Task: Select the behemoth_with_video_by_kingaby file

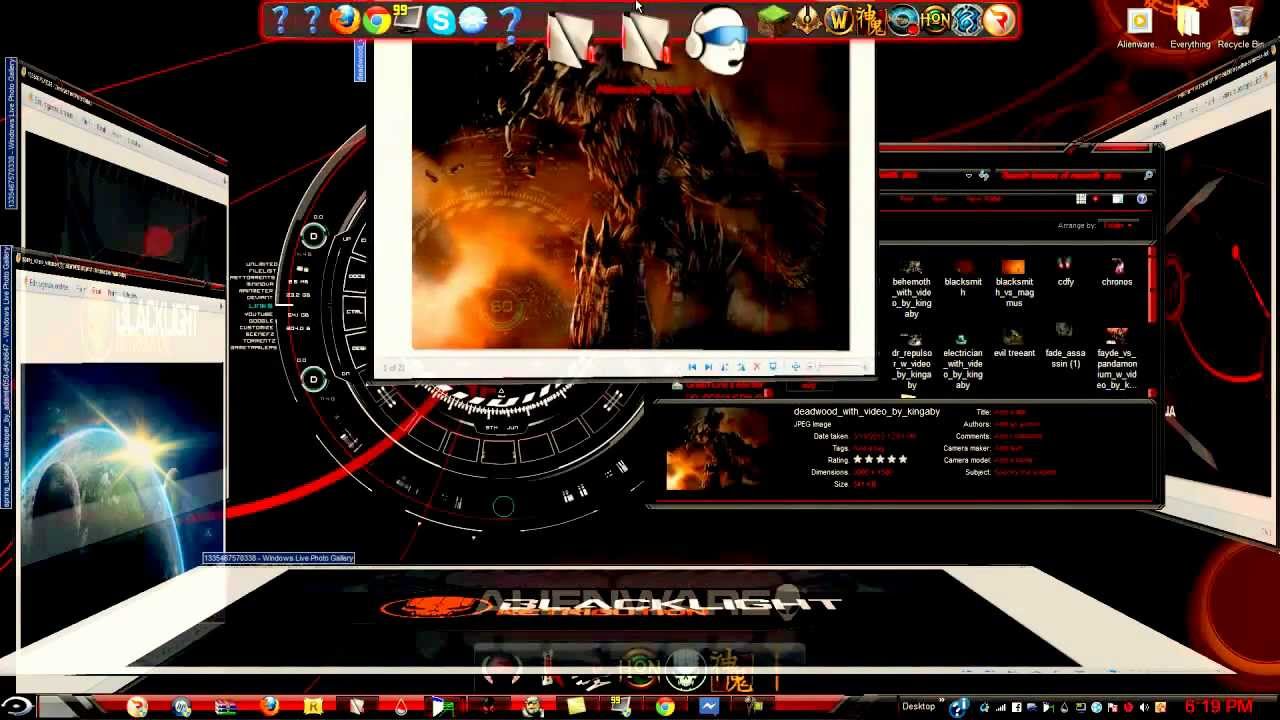Action: 911,290
